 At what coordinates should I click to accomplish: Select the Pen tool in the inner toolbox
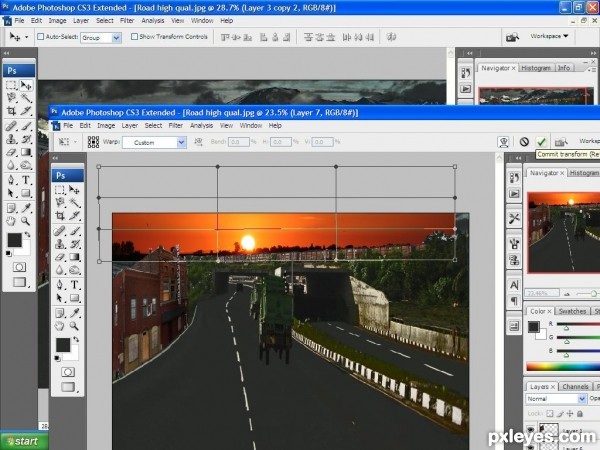coord(60,285)
